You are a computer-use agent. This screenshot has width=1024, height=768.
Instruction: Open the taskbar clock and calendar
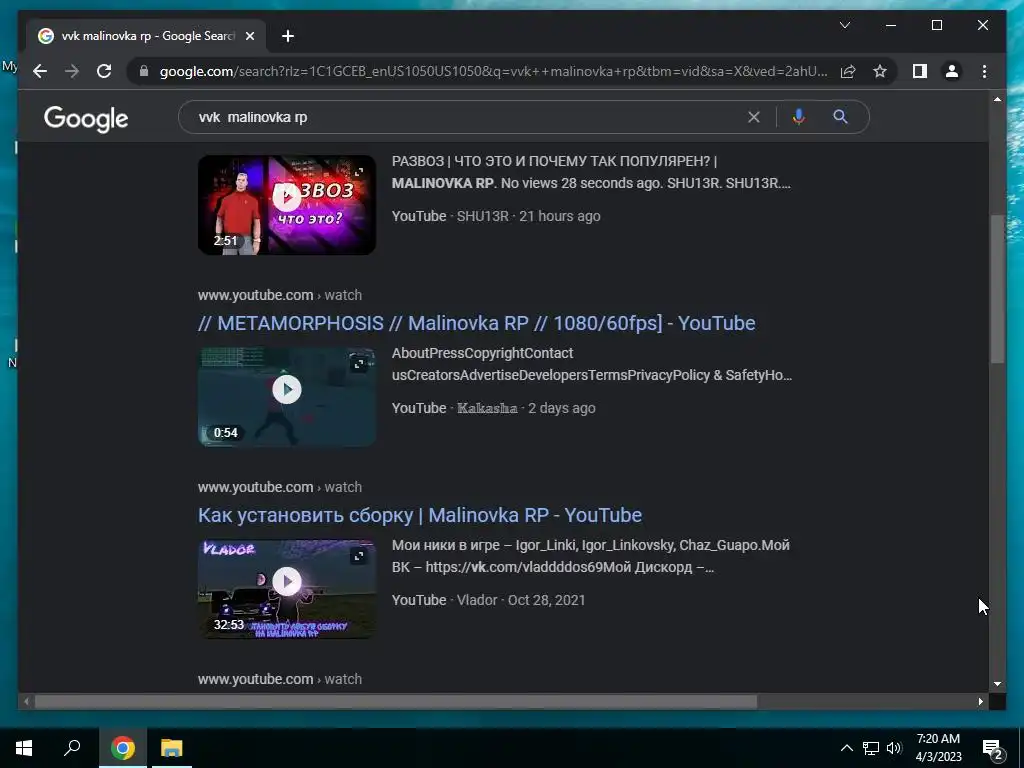point(938,748)
